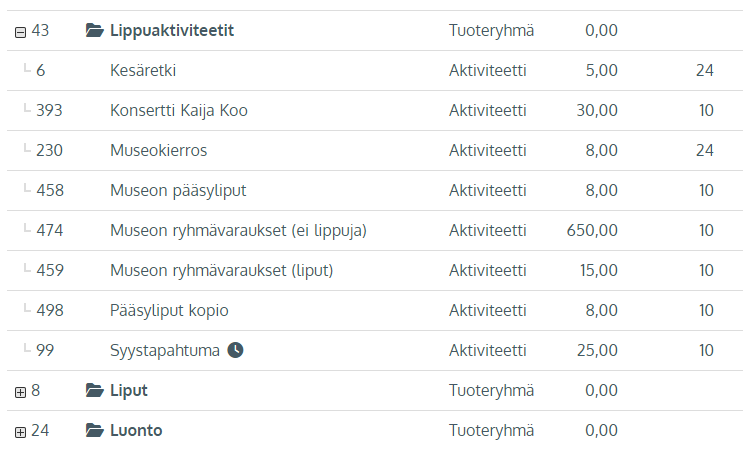
Task: Collapse the Lippuaktiviteetit product group
Action: pos(20,32)
